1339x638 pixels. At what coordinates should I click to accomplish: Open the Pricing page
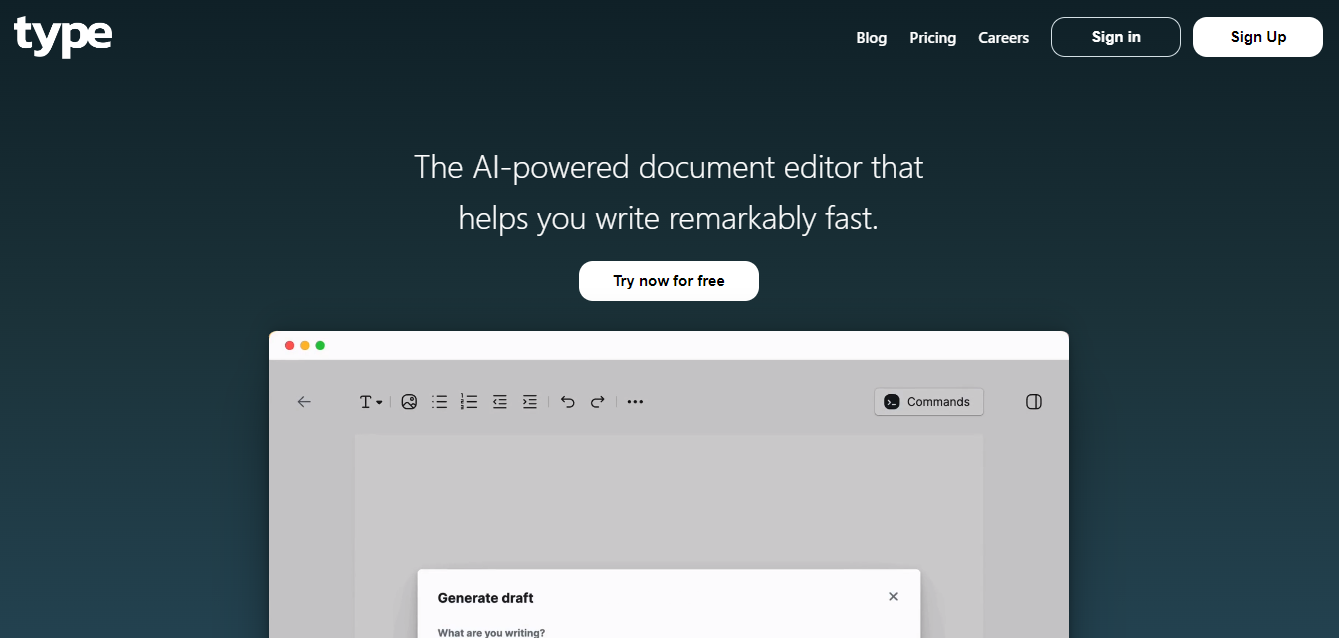[x=932, y=38]
